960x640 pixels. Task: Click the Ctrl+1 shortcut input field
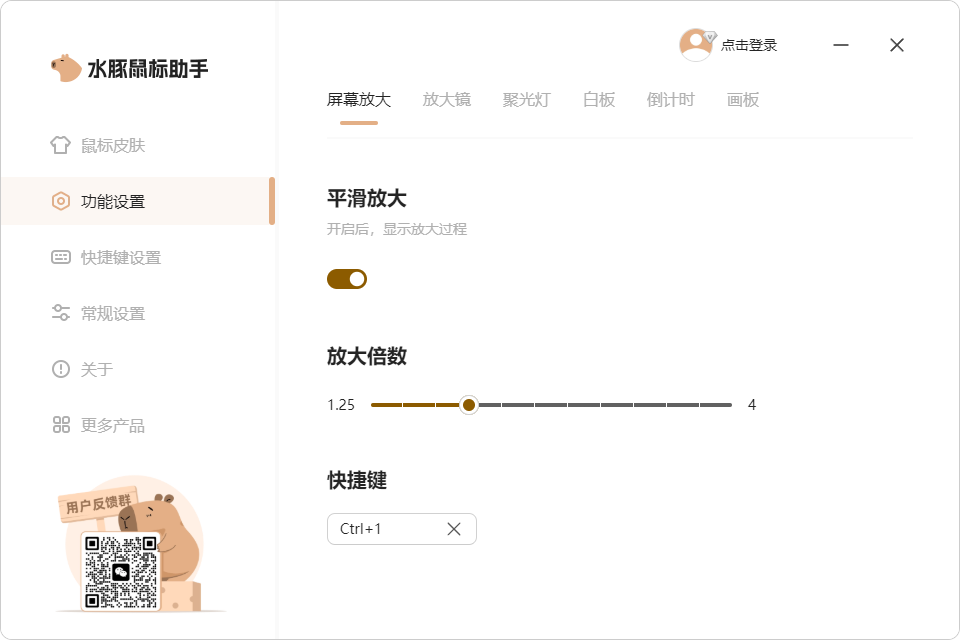click(402, 529)
